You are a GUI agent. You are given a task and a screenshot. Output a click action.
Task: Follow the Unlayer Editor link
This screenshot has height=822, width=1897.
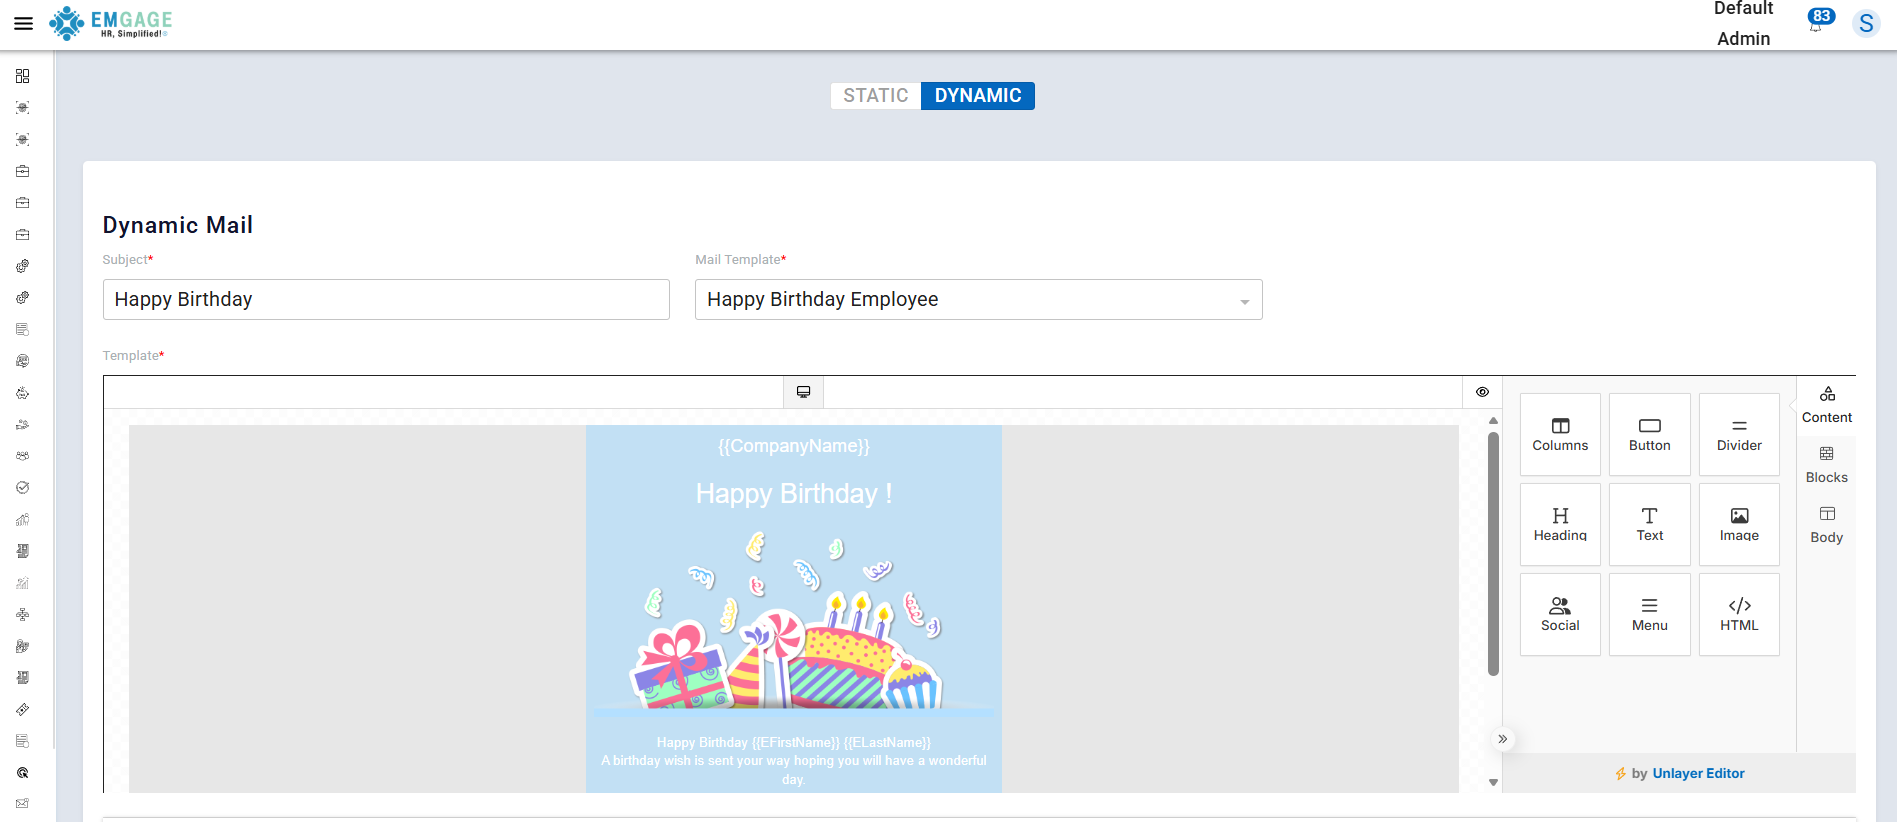coord(1698,773)
